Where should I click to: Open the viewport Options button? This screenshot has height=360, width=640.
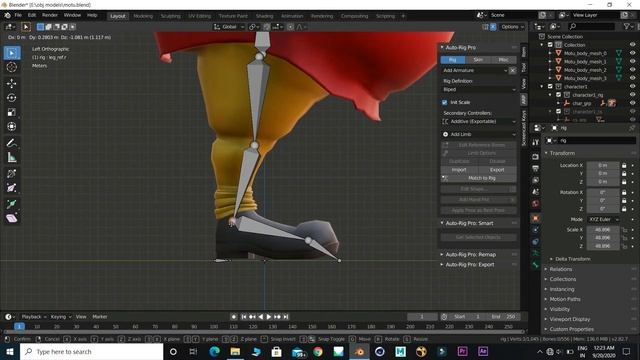(x=513, y=27)
